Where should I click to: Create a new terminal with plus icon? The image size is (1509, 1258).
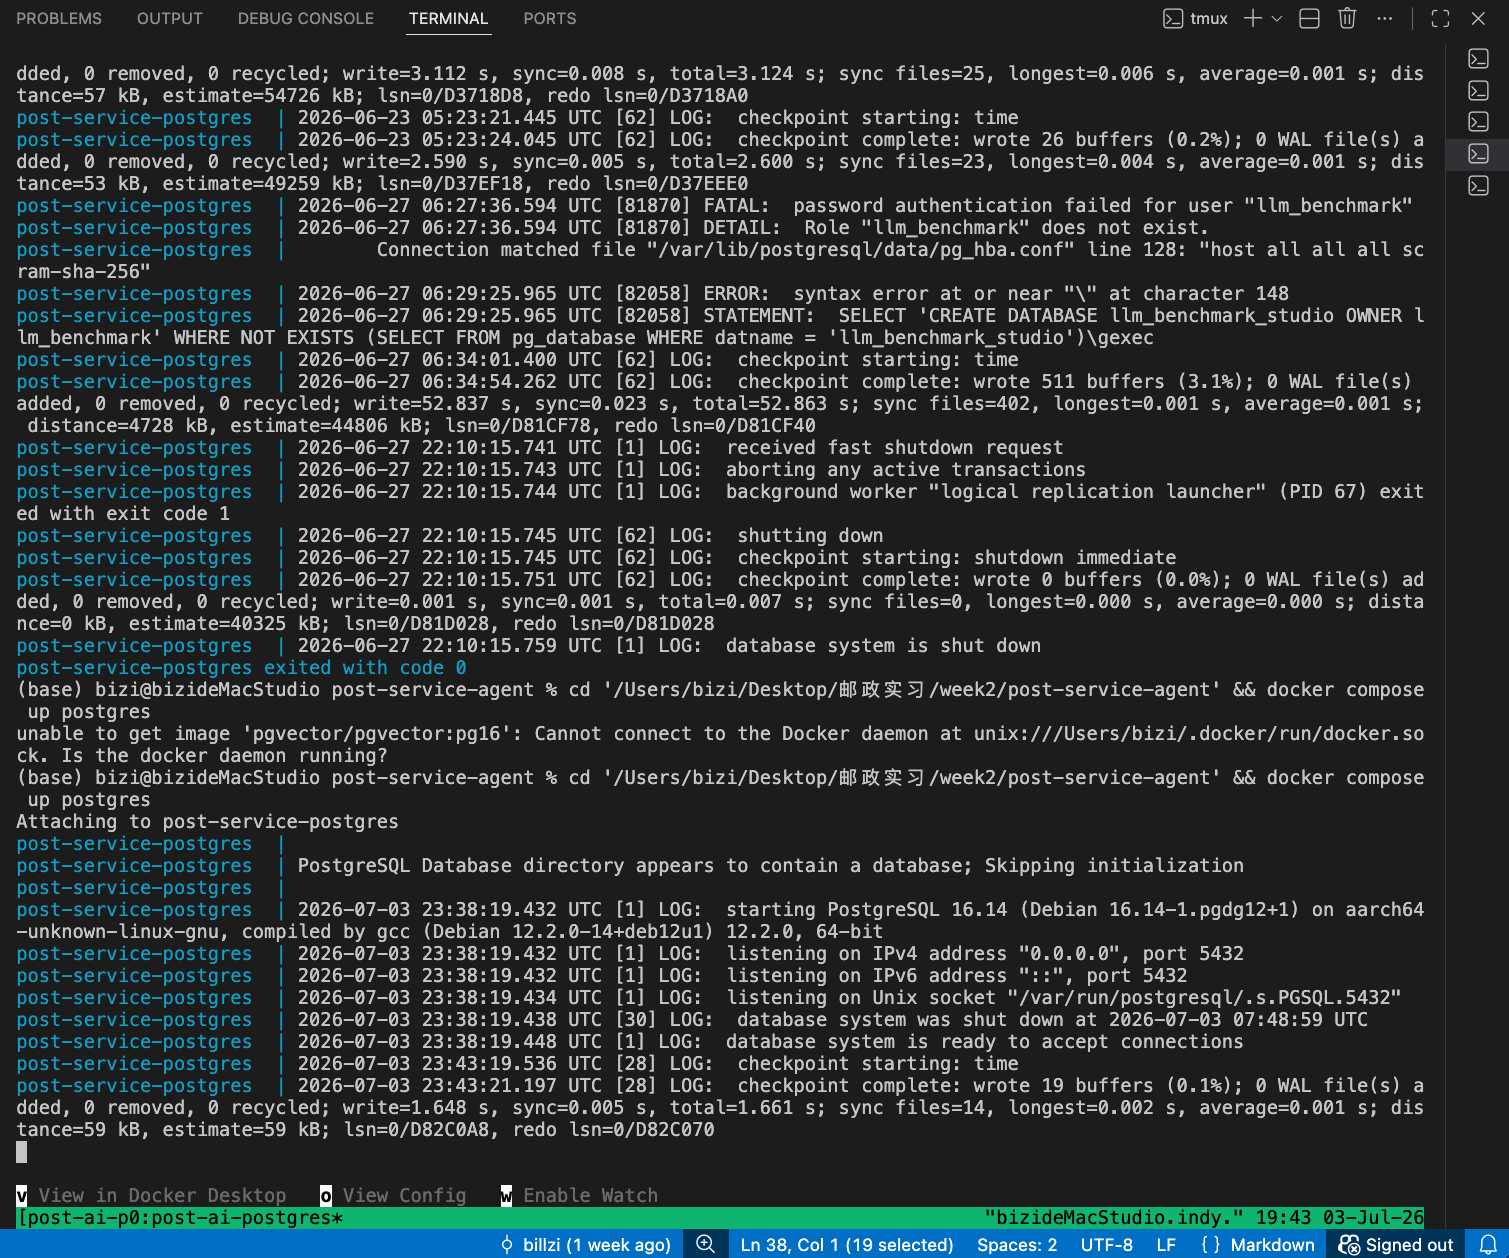point(1252,18)
